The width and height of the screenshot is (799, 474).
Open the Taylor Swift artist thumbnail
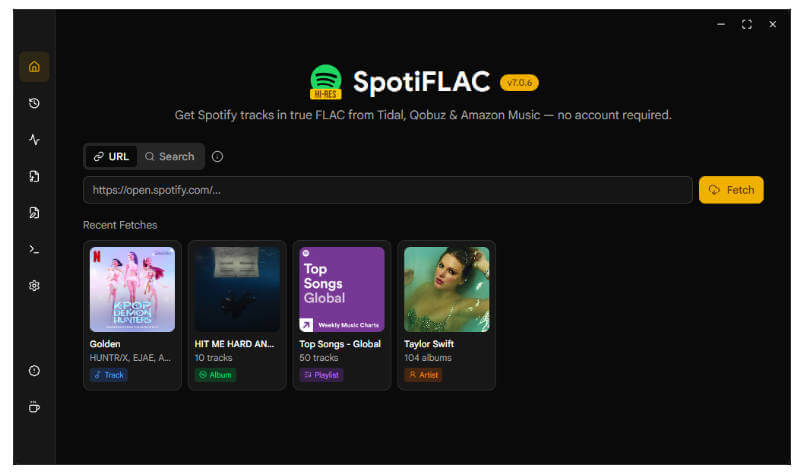click(x=446, y=289)
